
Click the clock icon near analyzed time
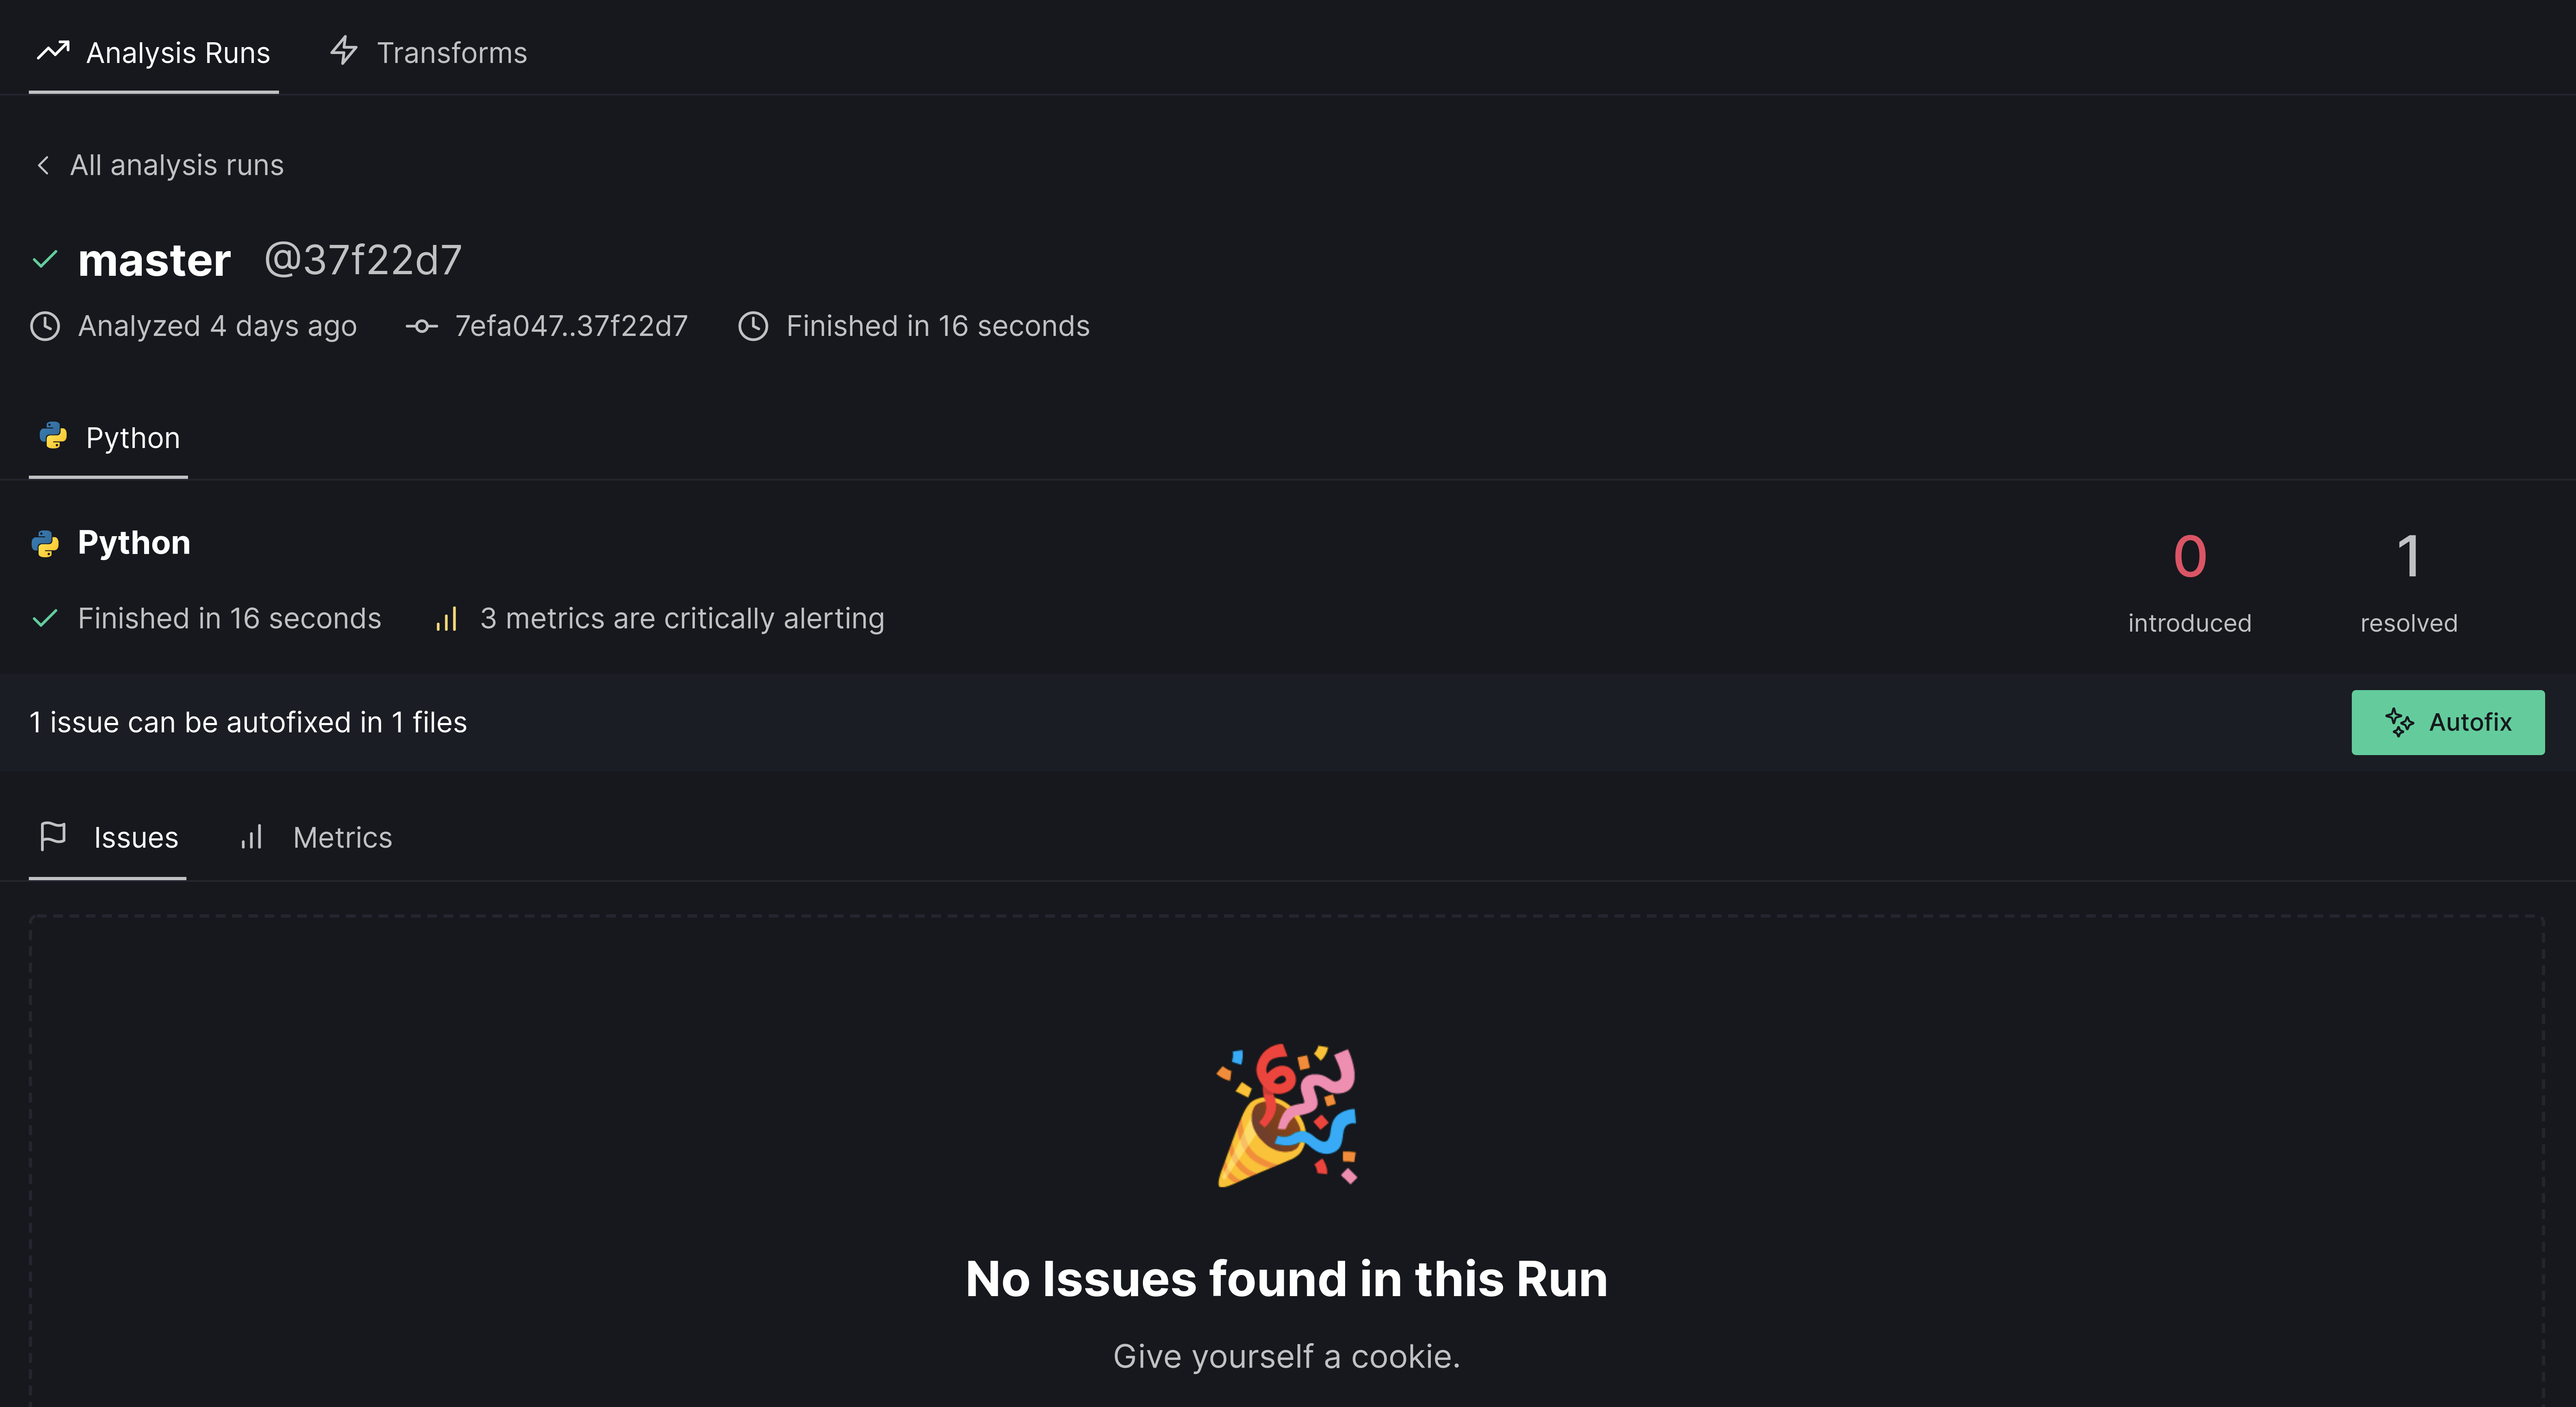(47, 326)
